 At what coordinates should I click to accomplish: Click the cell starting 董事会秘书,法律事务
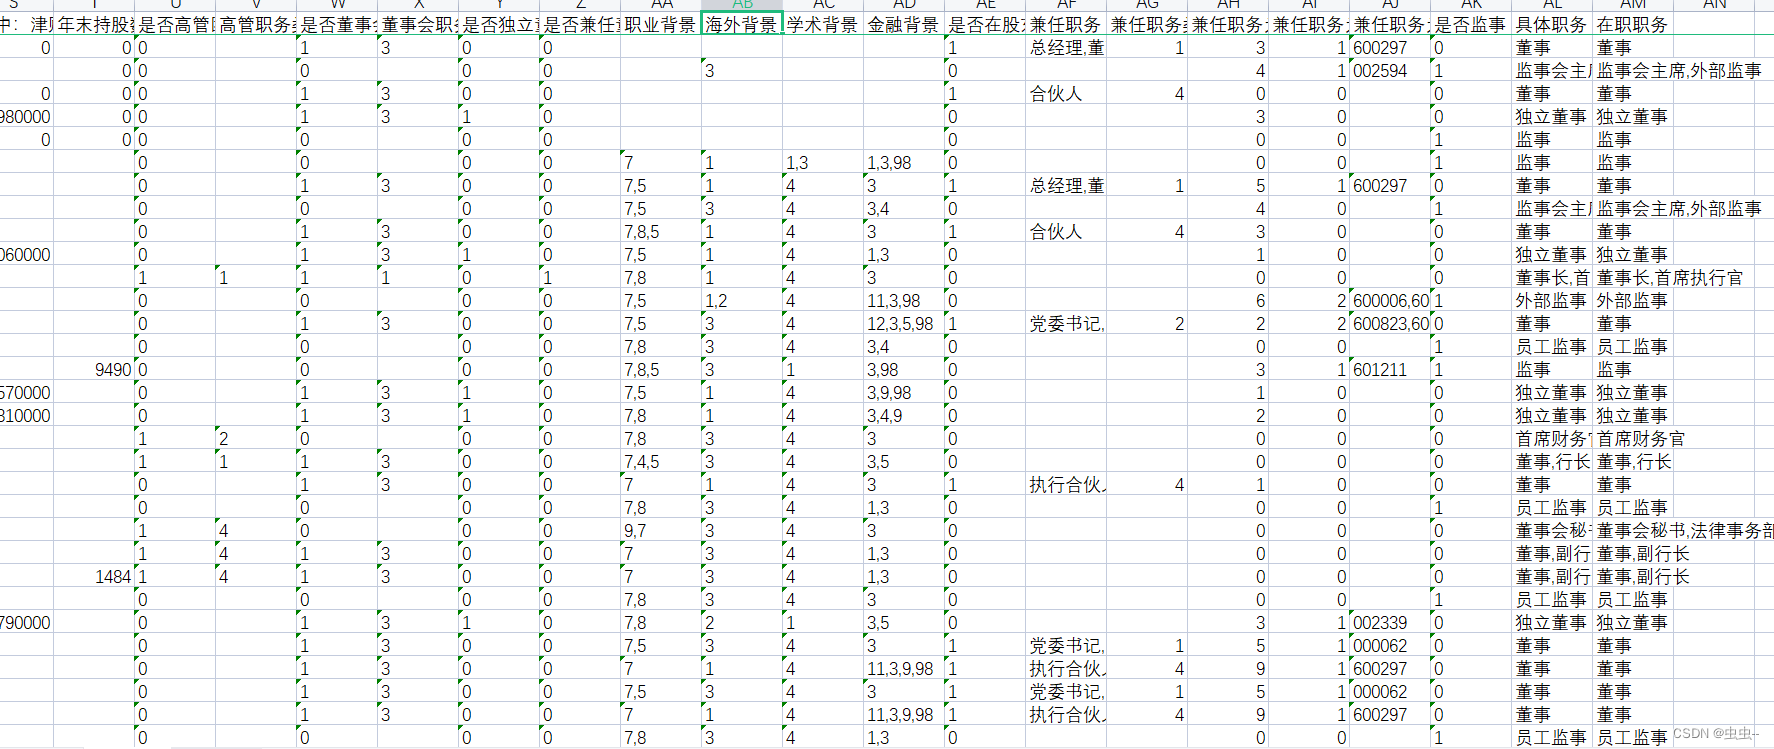tap(1683, 531)
